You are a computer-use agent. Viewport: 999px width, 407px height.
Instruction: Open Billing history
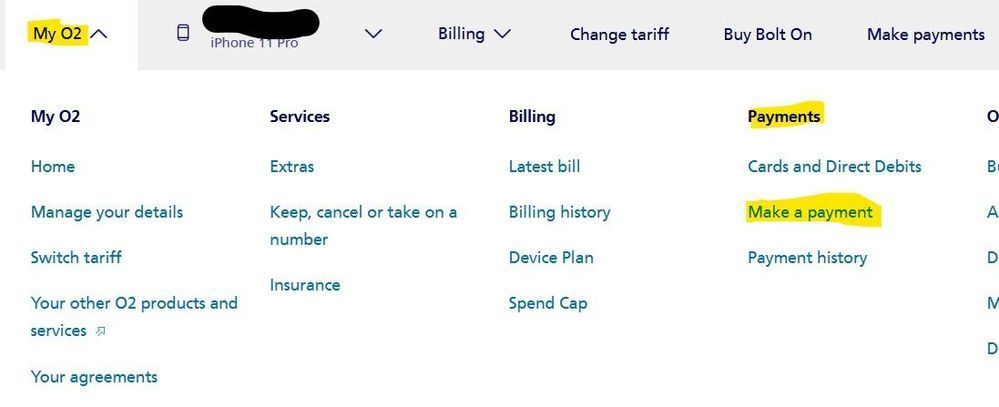click(x=559, y=212)
